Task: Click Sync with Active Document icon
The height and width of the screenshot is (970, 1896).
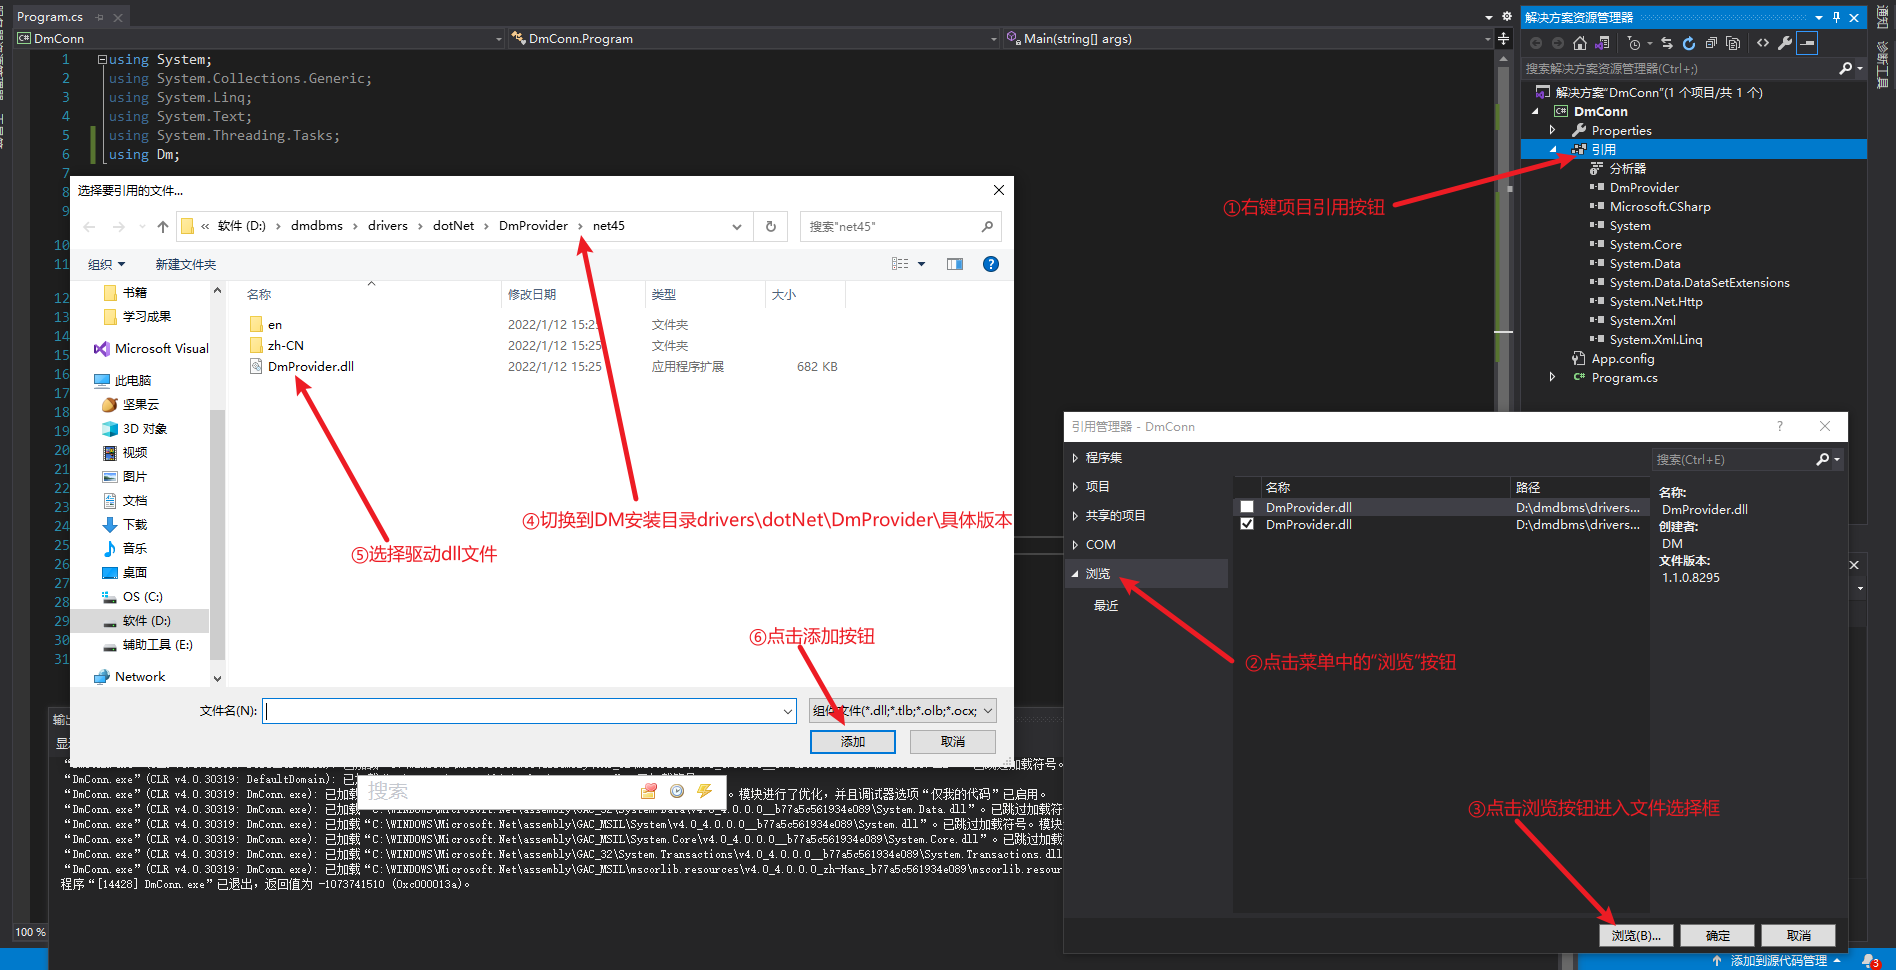Action: pos(1667,43)
